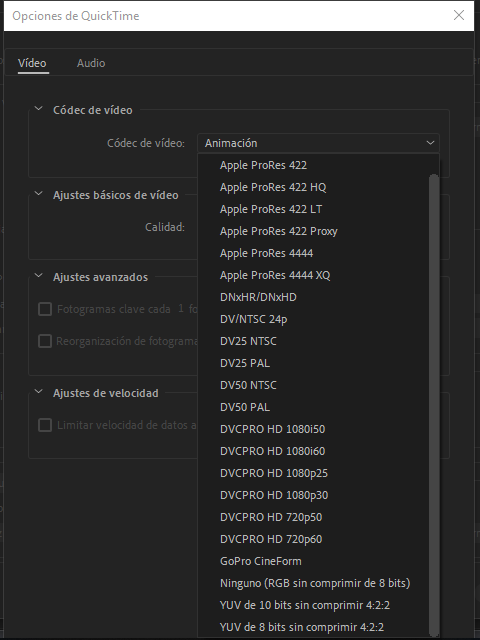480x640 pixels.
Task: Select Apple ProRes 422 Proxy codec
Action: [x=313, y=231]
